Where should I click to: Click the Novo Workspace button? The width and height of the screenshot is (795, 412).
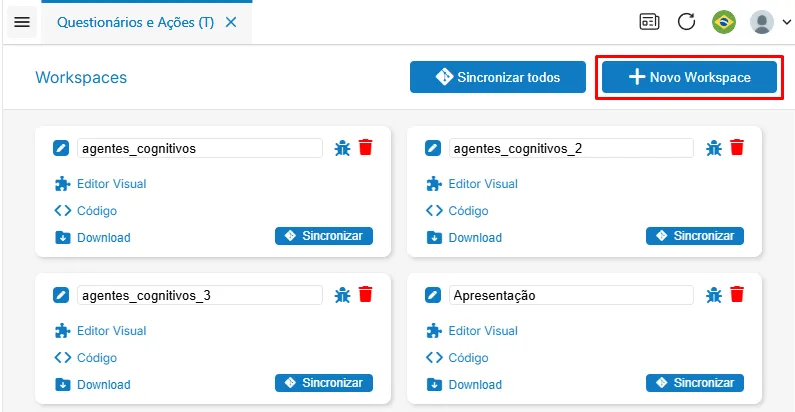point(689,77)
